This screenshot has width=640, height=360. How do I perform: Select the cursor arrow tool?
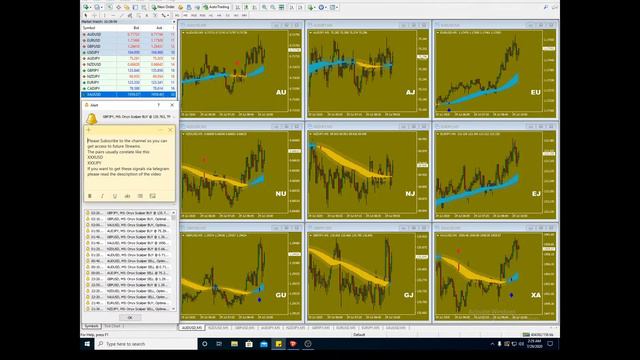click(86, 15)
